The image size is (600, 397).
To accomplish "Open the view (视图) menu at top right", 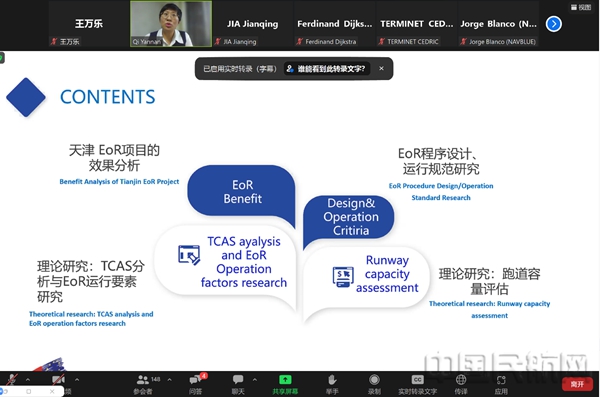I will [x=581, y=7].
